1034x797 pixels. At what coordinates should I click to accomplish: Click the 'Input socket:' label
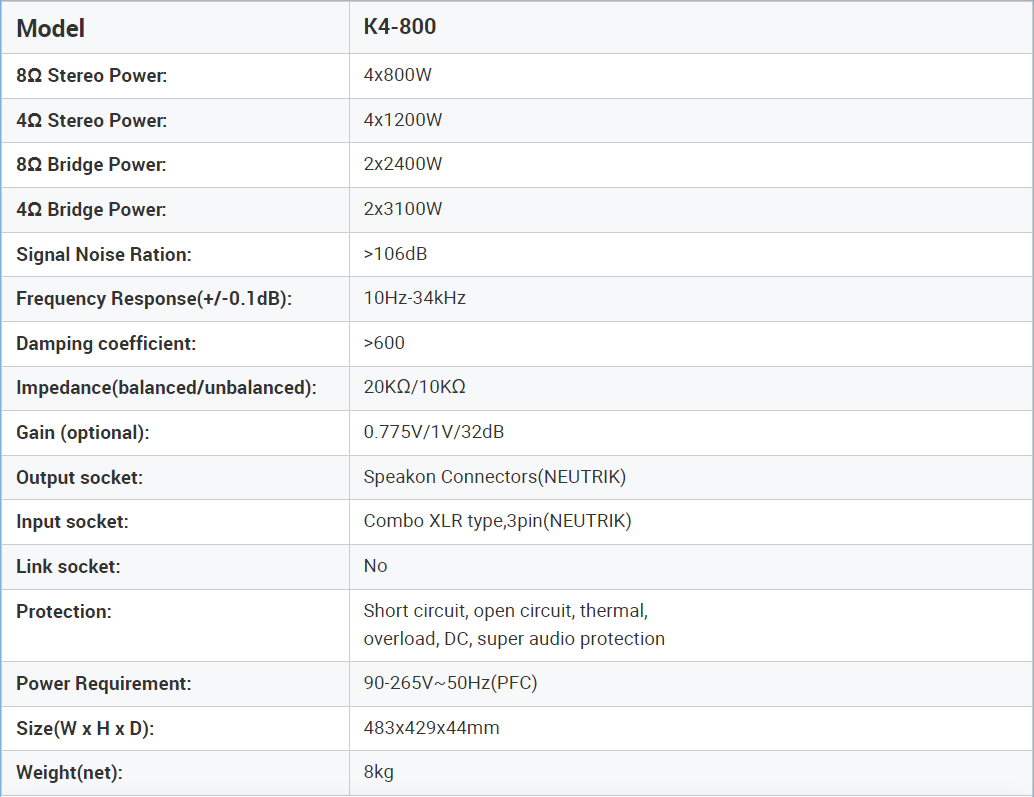click(x=72, y=522)
